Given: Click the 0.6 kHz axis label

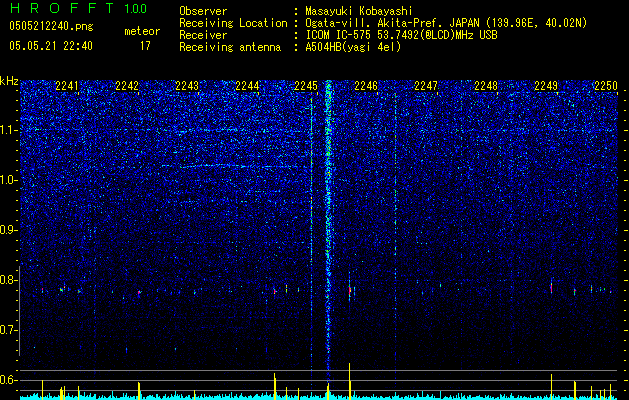Looking at the screenshot, I should 8,380.
